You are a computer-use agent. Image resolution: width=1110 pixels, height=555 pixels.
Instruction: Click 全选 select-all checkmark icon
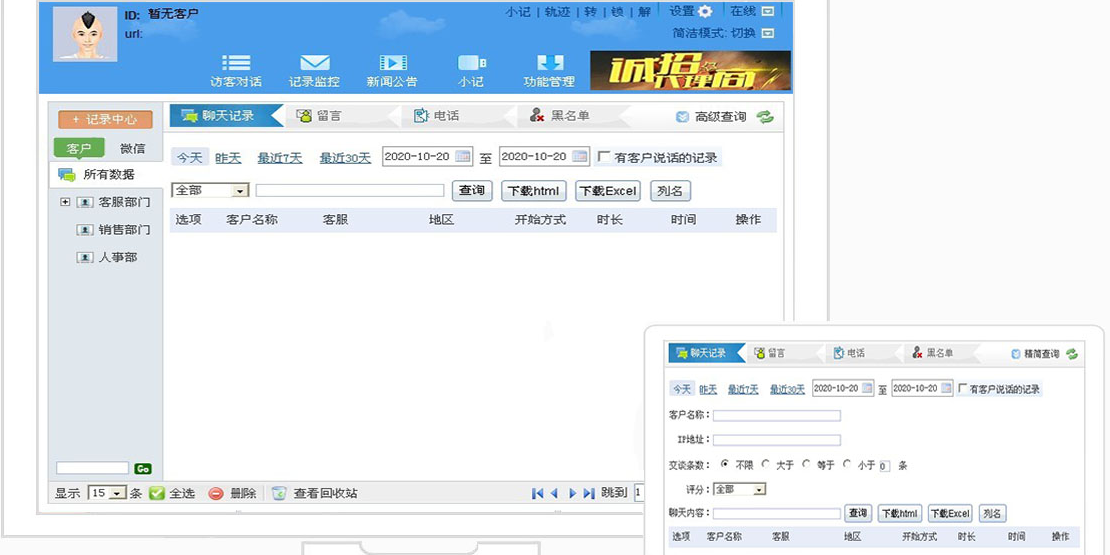[x=157, y=493]
